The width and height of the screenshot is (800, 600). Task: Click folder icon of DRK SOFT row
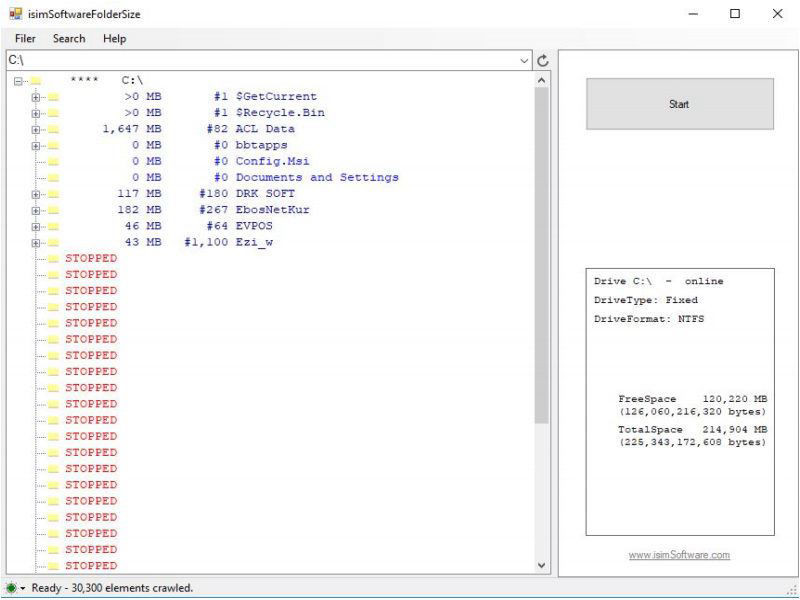54,194
